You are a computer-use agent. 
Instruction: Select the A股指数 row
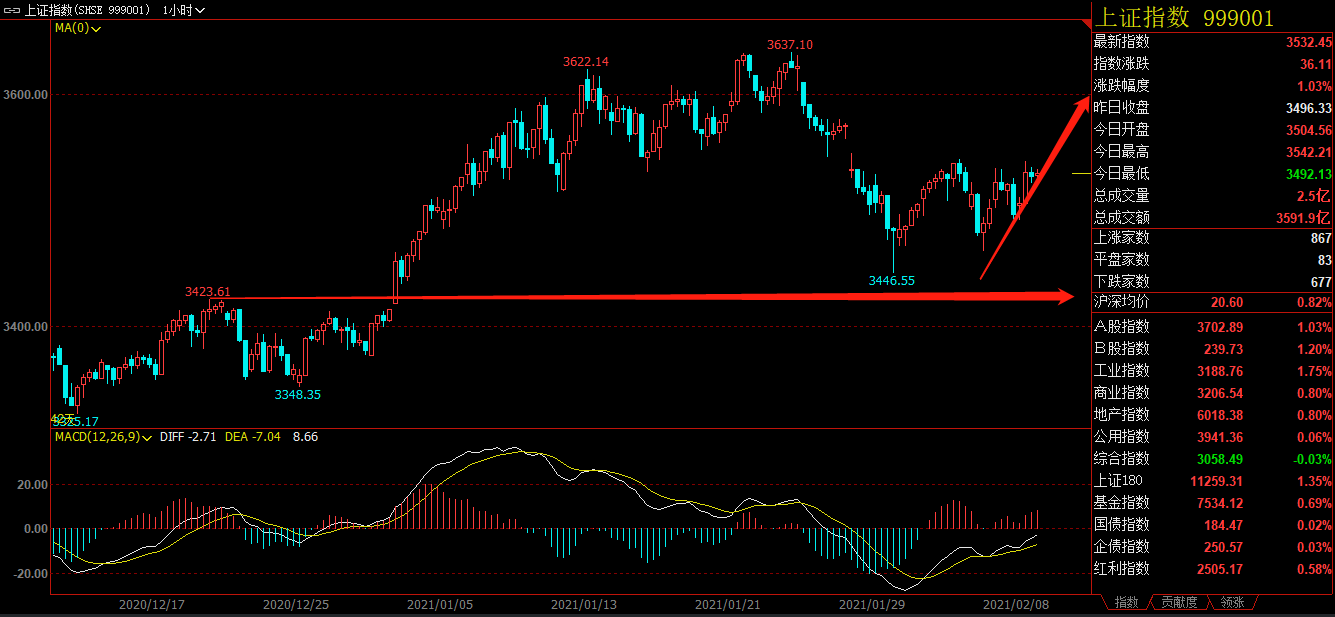click(1212, 327)
